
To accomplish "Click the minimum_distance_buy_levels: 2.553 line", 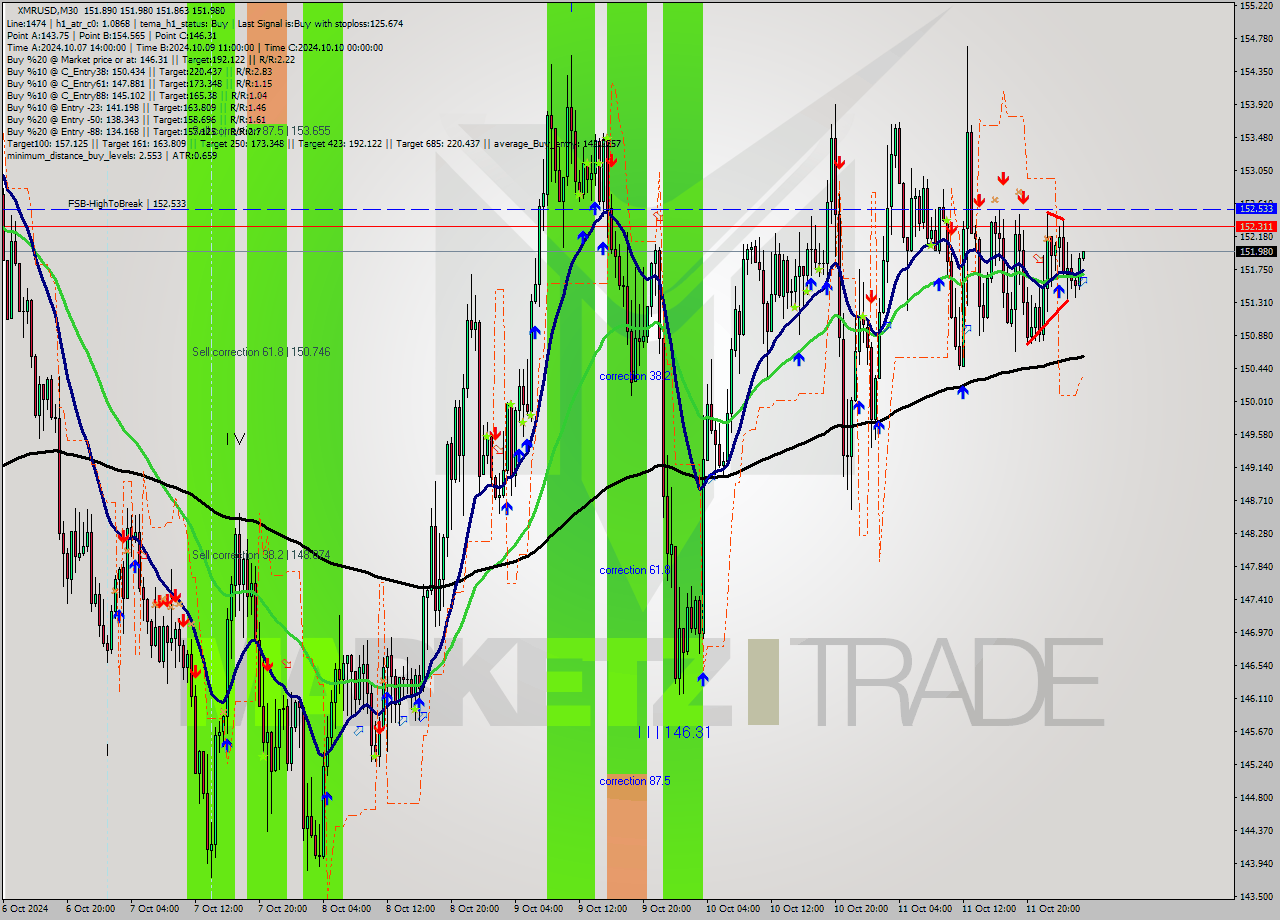I will point(112,155).
